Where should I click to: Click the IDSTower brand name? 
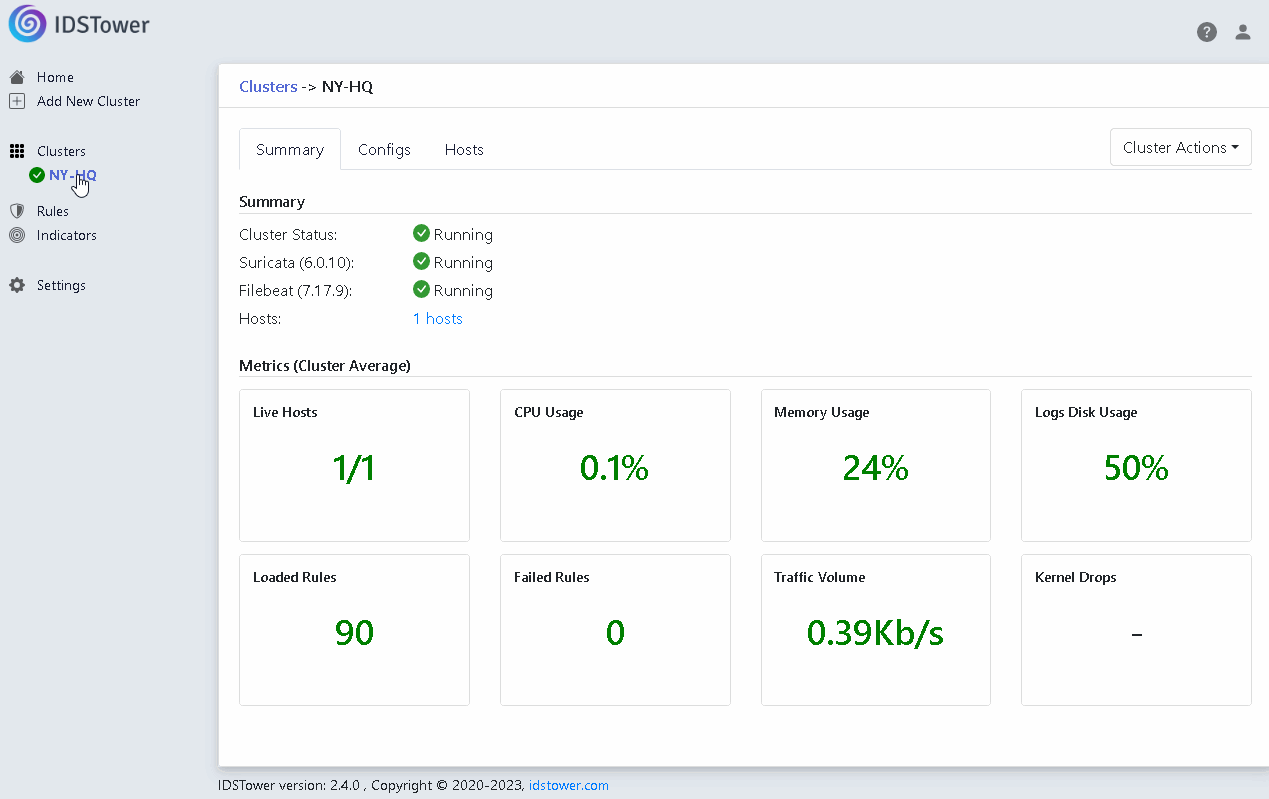click(x=102, y=25)
